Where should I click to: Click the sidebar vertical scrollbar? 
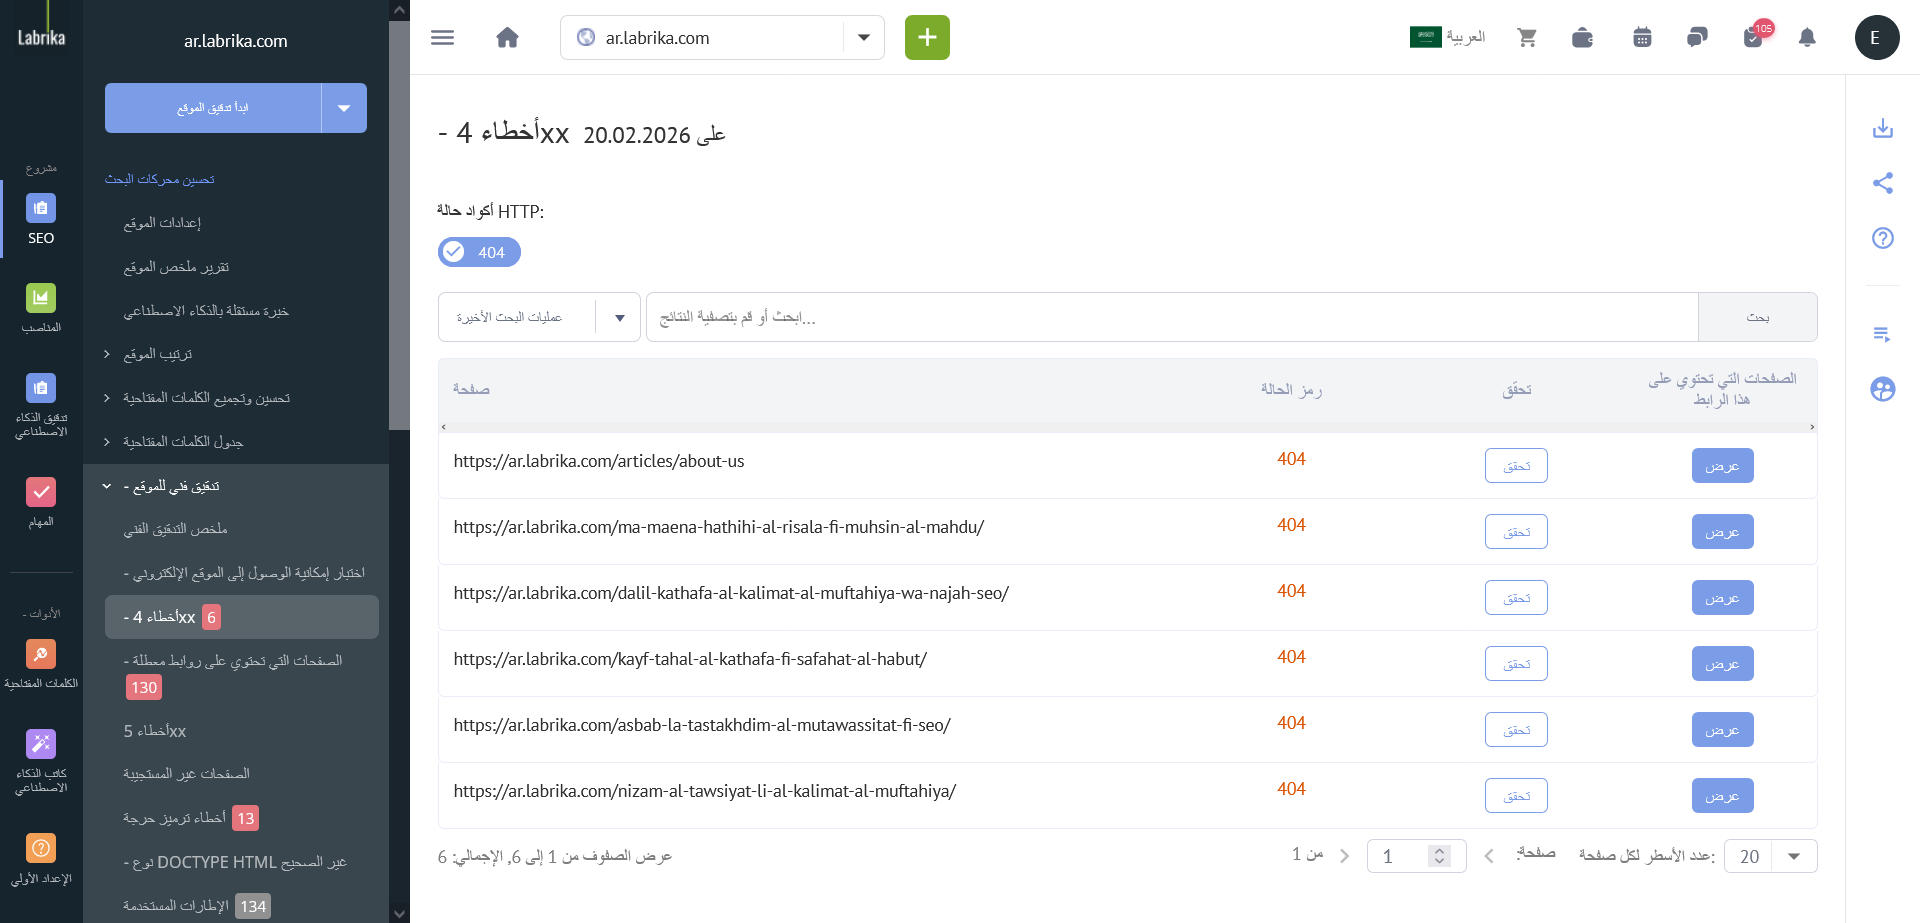coord(399,225)
